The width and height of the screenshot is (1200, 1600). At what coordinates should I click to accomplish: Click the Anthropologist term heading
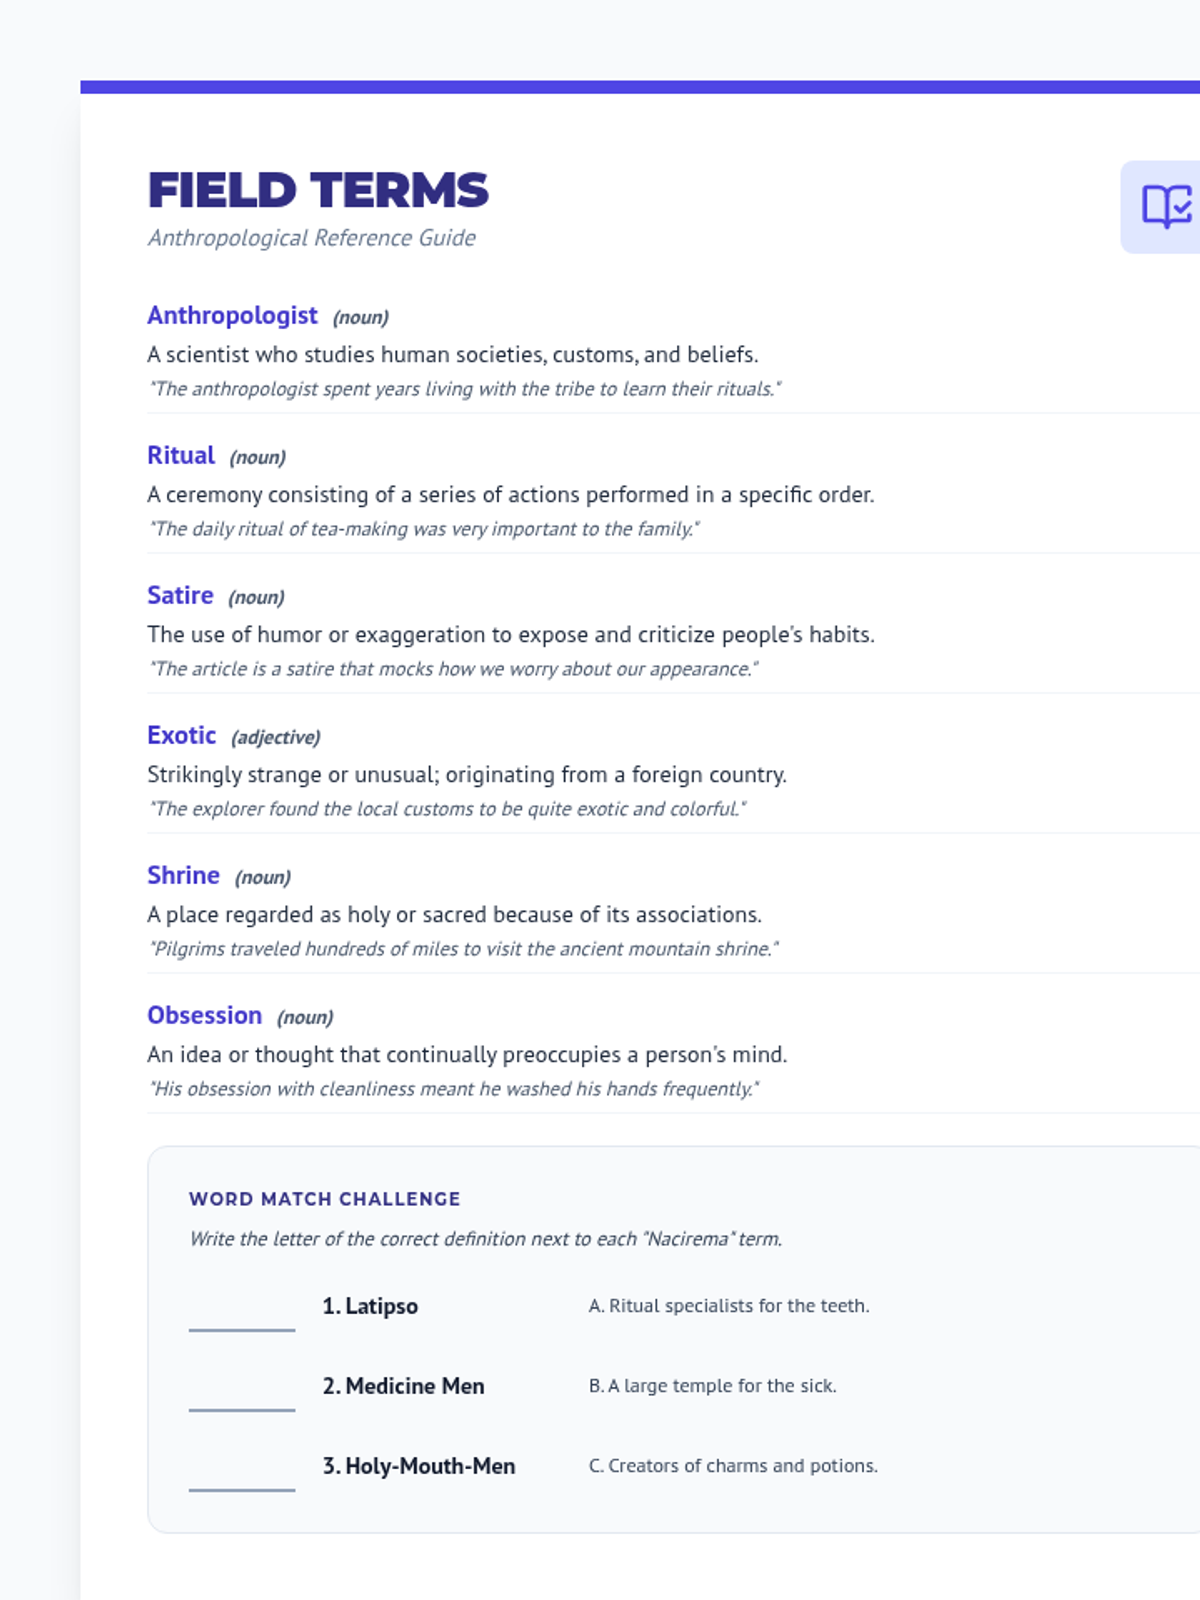tap(232, 316)
